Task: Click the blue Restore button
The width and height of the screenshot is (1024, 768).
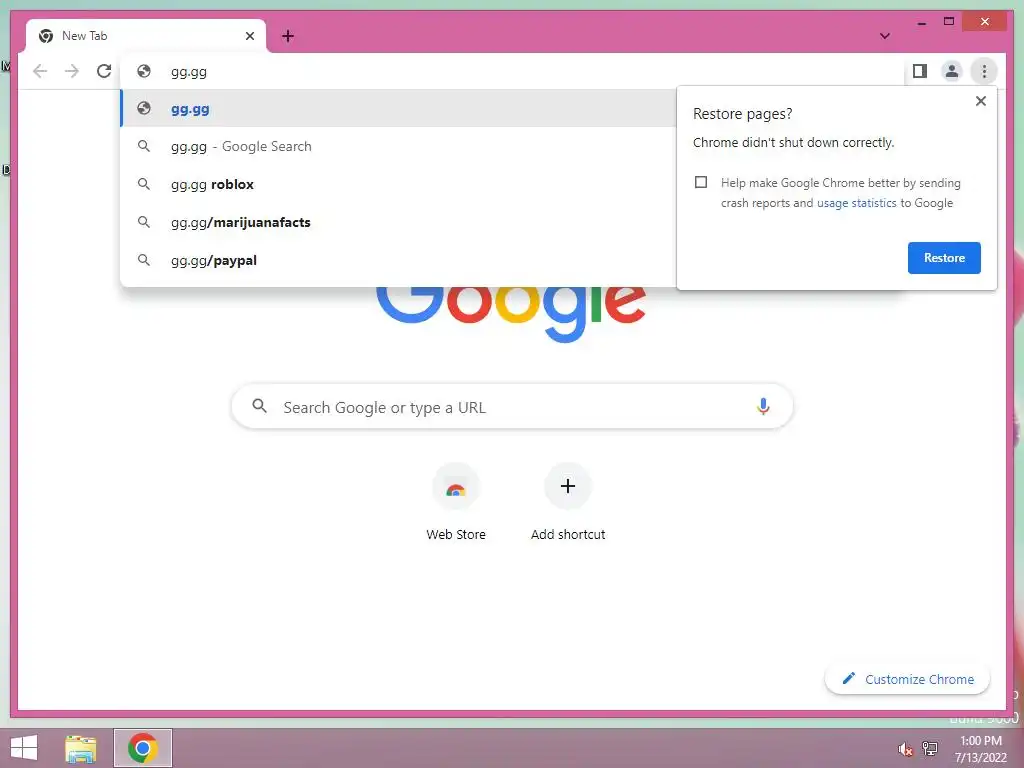Action: tap(944, 258)
